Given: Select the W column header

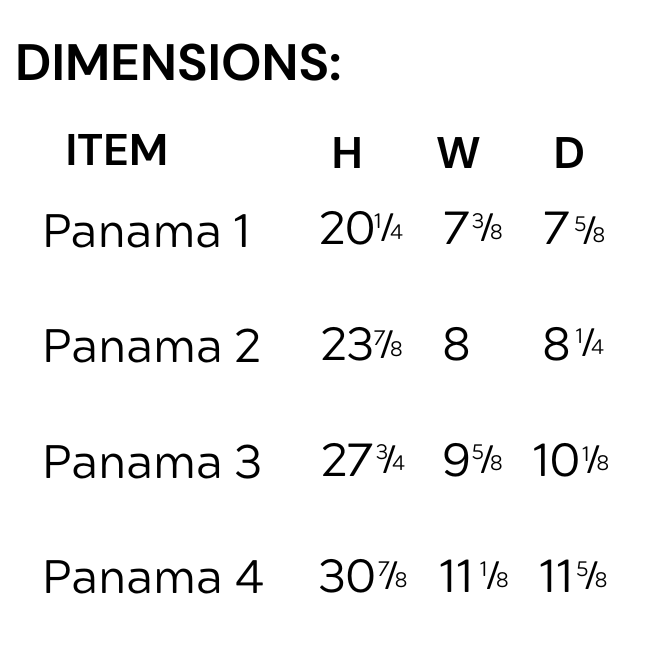Looking at the screenshot, I should pyautogui.click(x=458, y=154).
